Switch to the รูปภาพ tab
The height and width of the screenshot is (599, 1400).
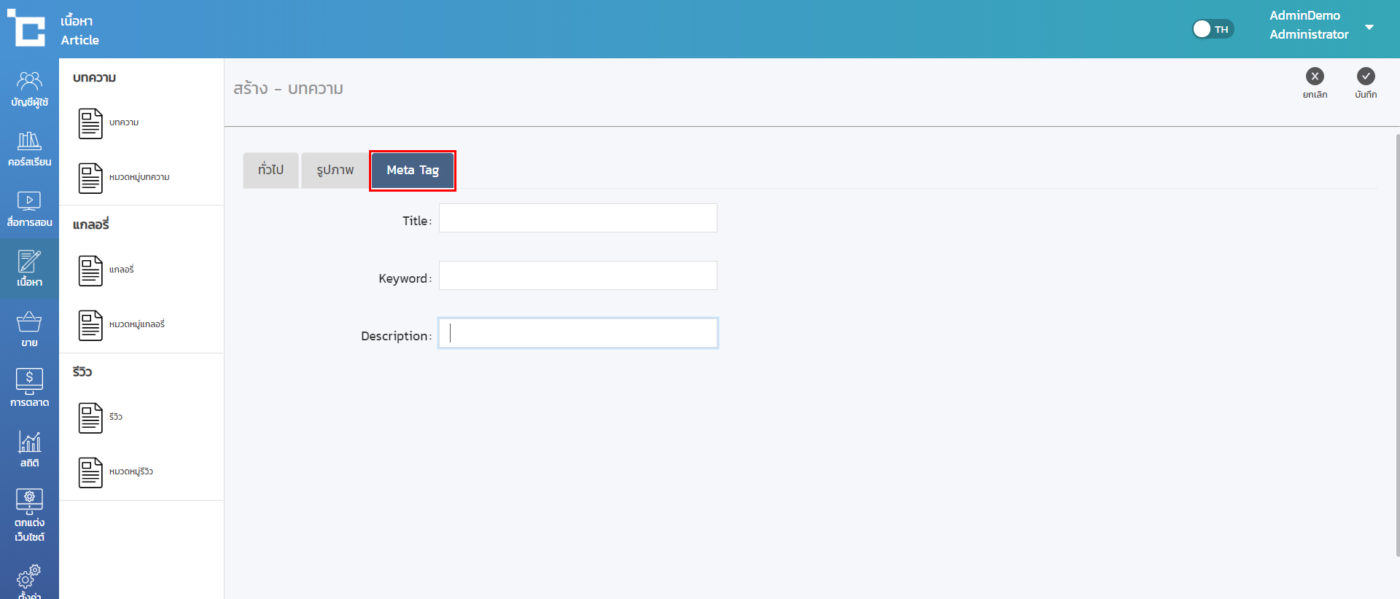(335, 171)
